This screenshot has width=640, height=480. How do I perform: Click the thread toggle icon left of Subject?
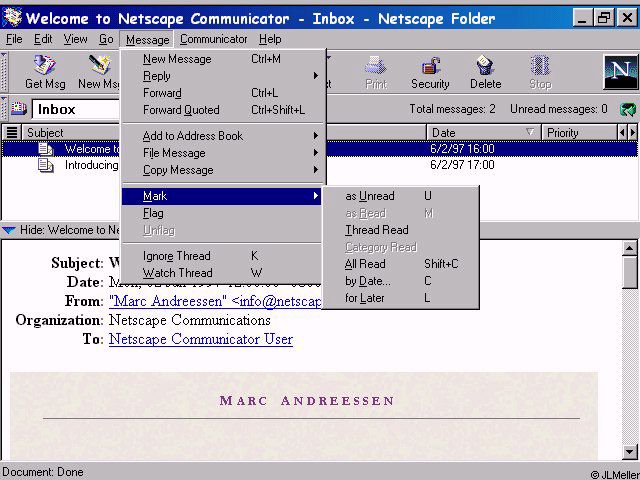(x=12, y=133)
